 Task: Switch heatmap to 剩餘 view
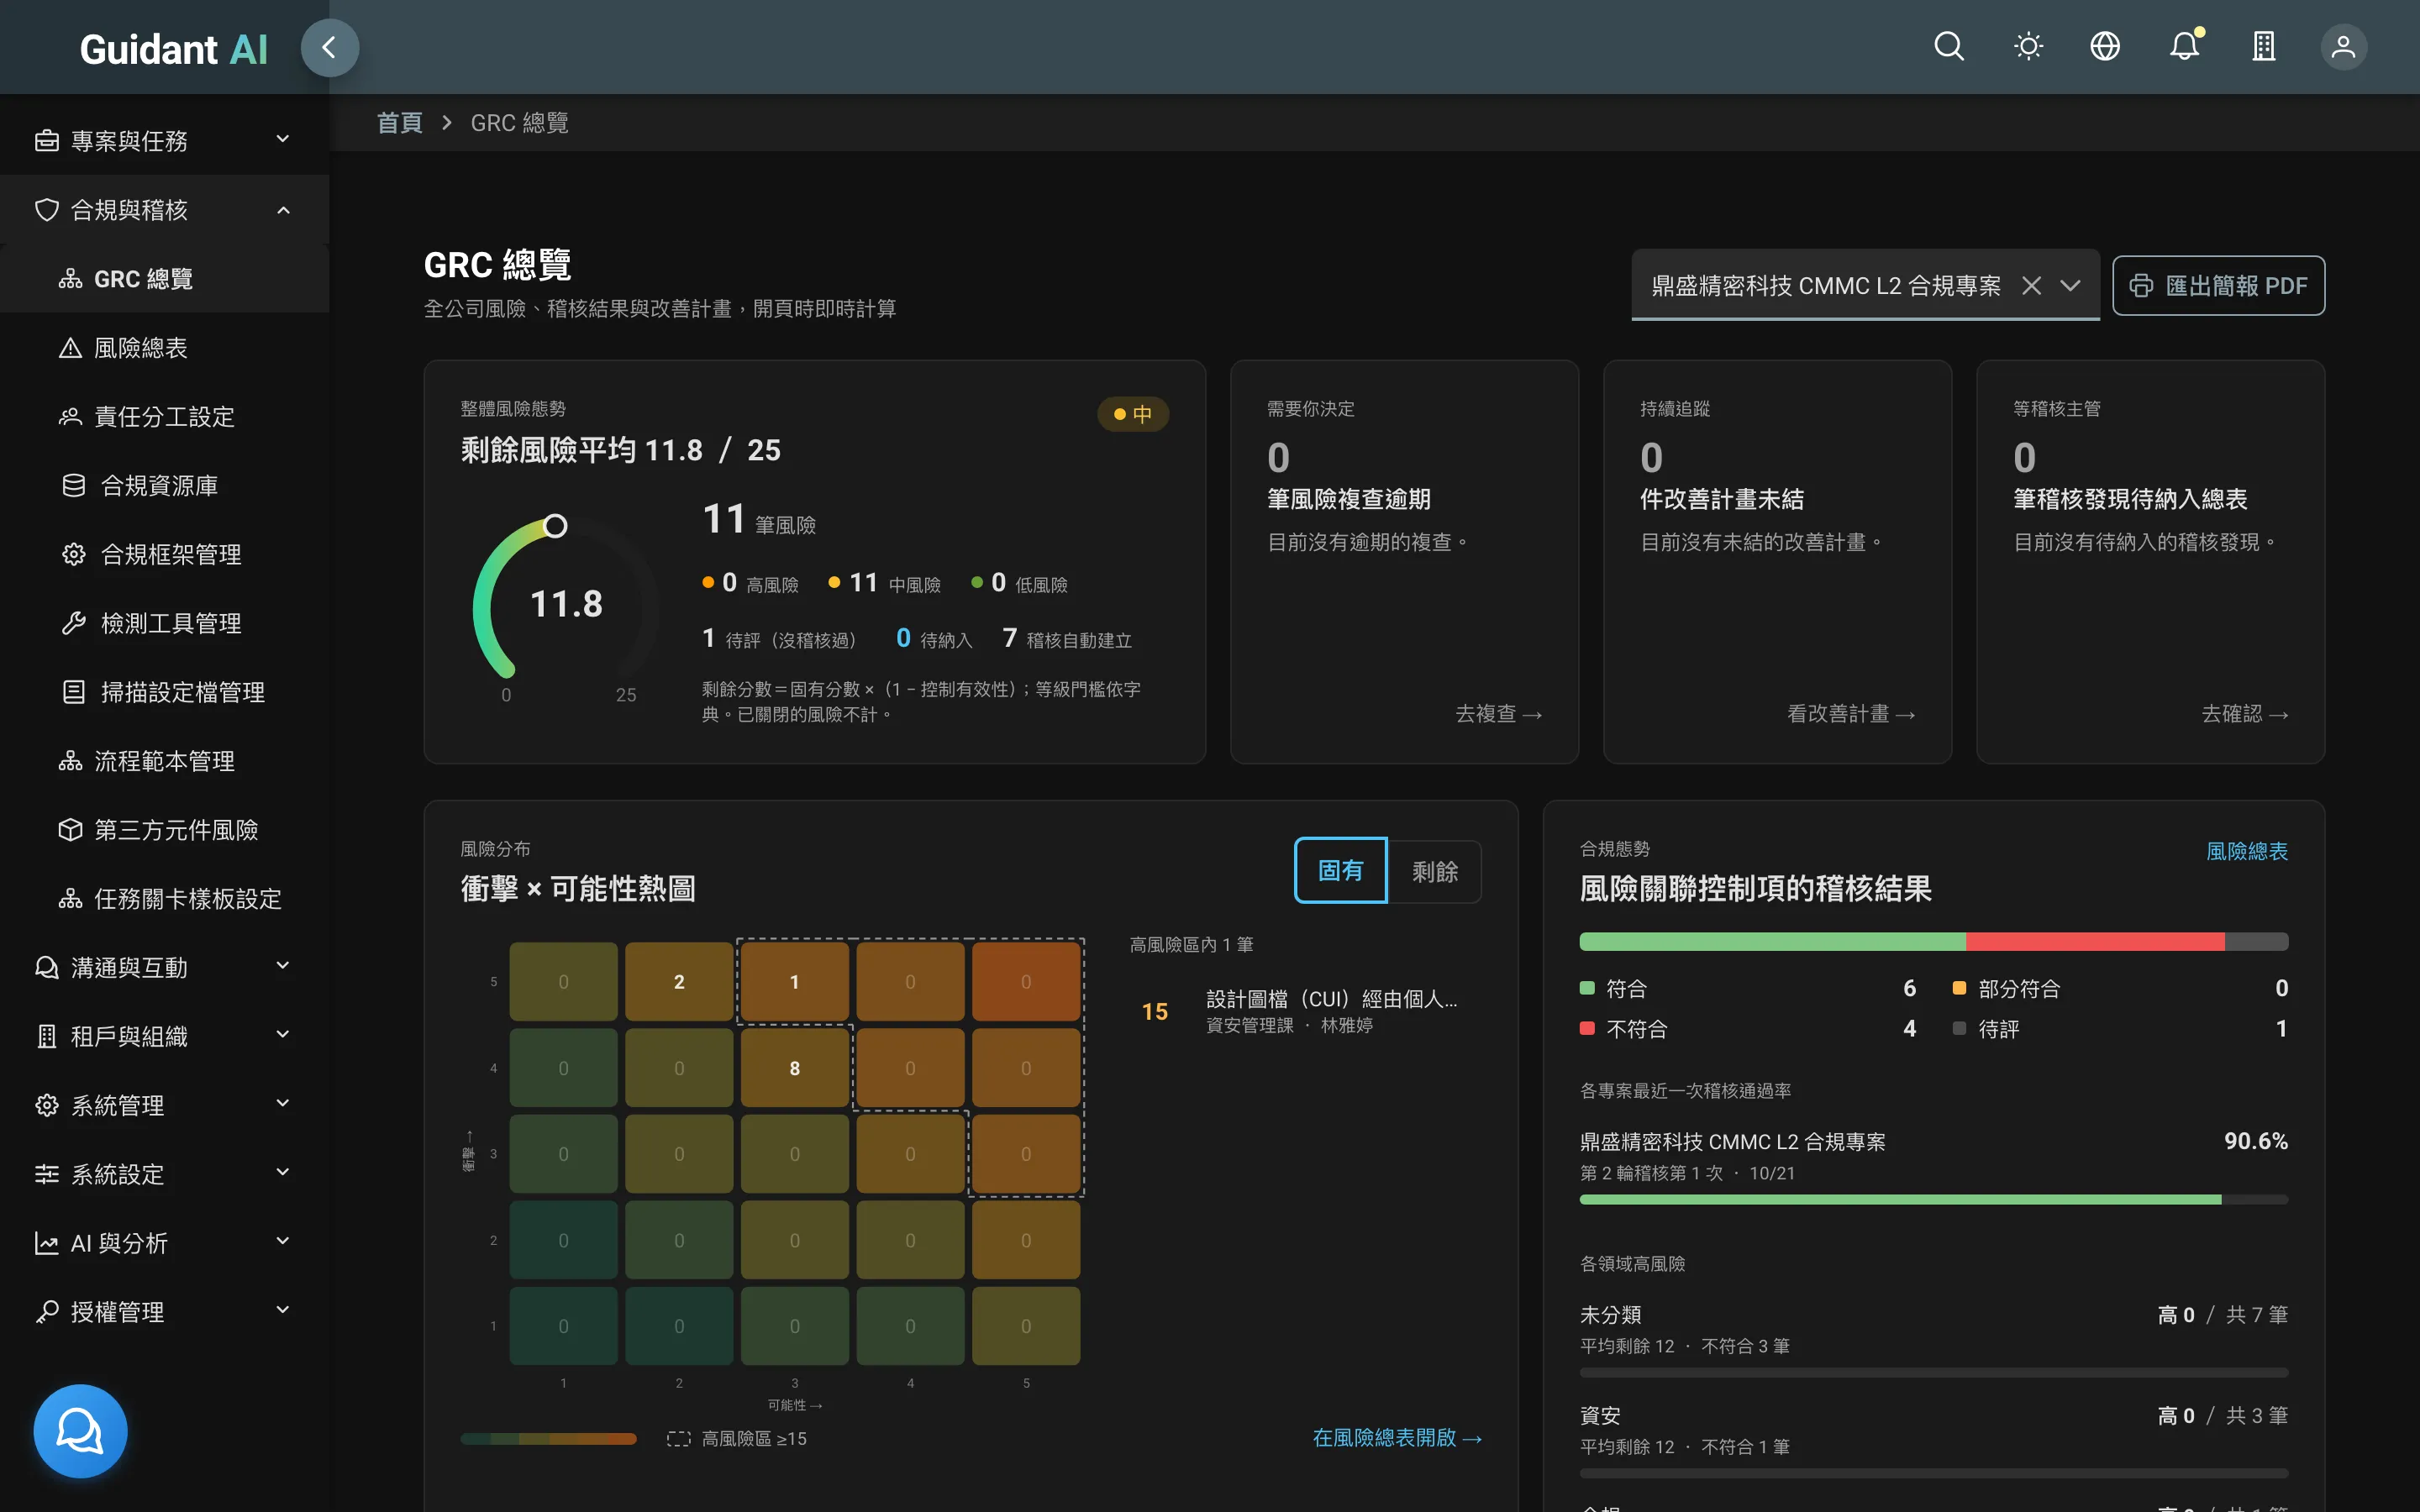pyautogui.click(x=1434, y=871)
